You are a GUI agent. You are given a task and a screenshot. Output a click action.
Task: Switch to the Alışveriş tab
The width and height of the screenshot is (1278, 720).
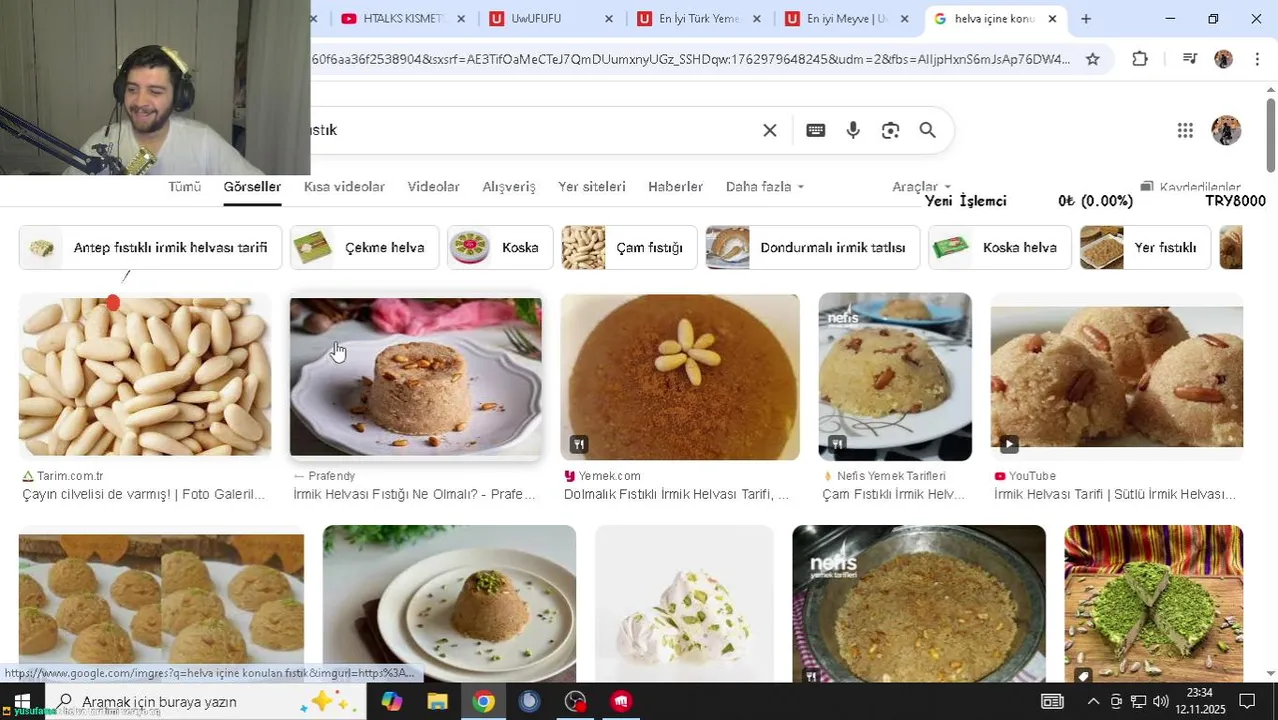[509, 187]
